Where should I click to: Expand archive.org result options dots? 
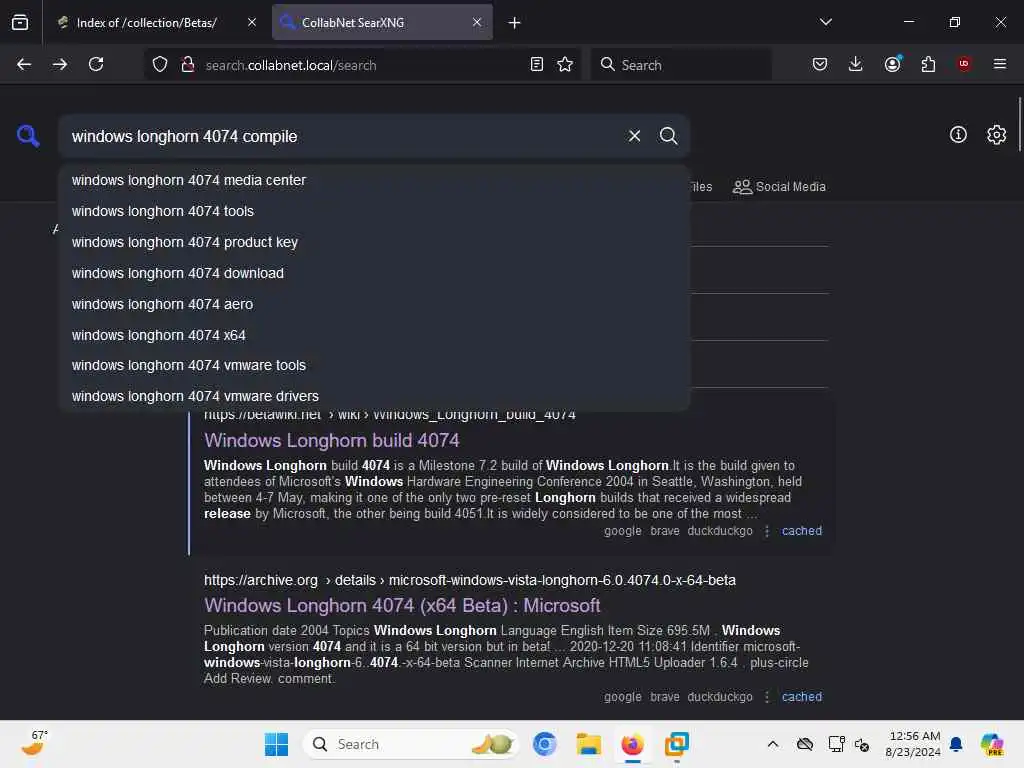pyautogui.click(x=767, y=697)
